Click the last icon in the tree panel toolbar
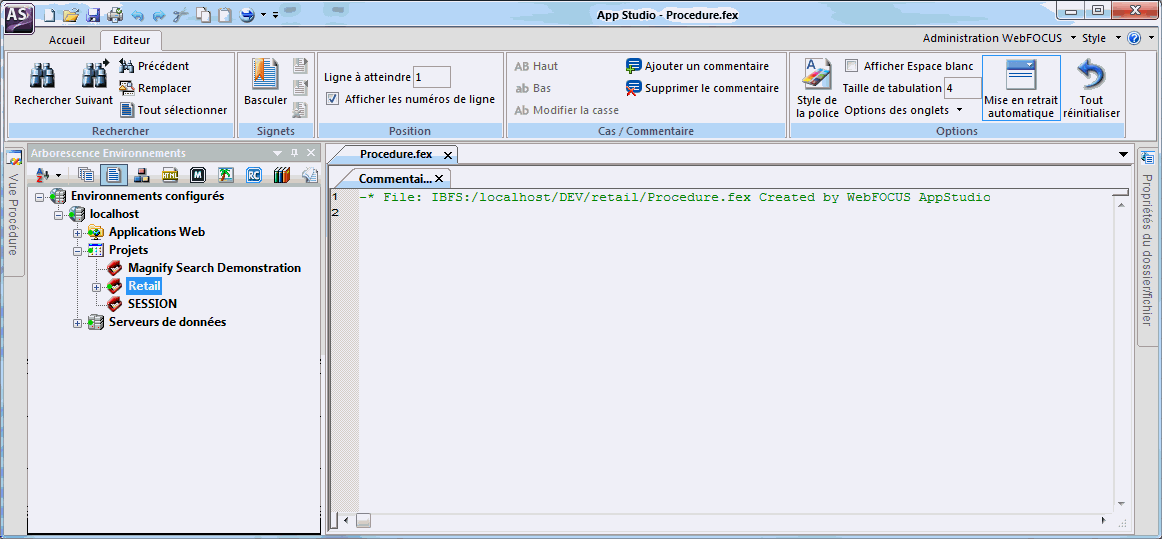The height and width of the screenshot is (539, 1162). coord(310,175)
